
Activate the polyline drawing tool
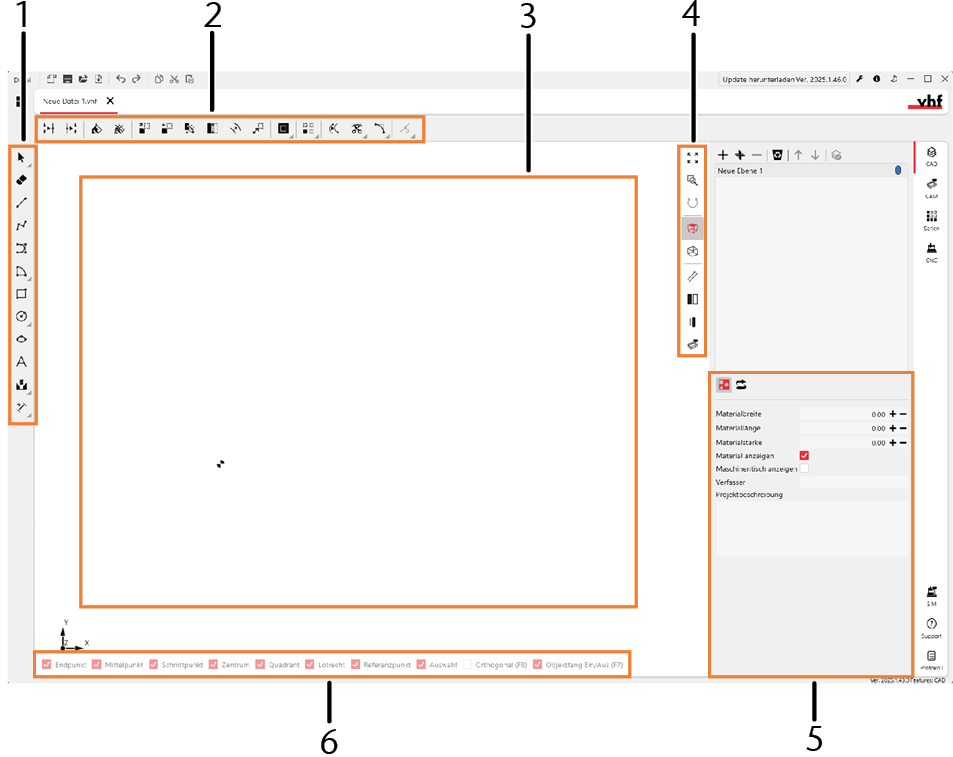coord(21,225)
